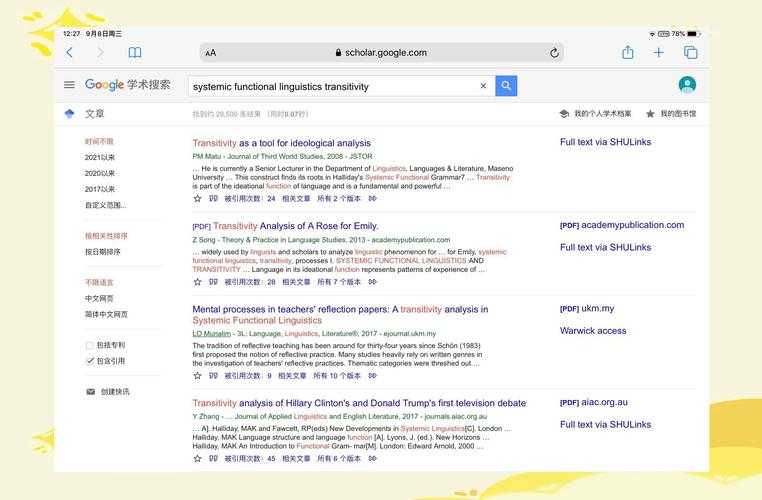Save Hillary Clinton debate result with star
The width and height of the screenshot is (762, 500).
pyautogui.click(x=197, y=458)
